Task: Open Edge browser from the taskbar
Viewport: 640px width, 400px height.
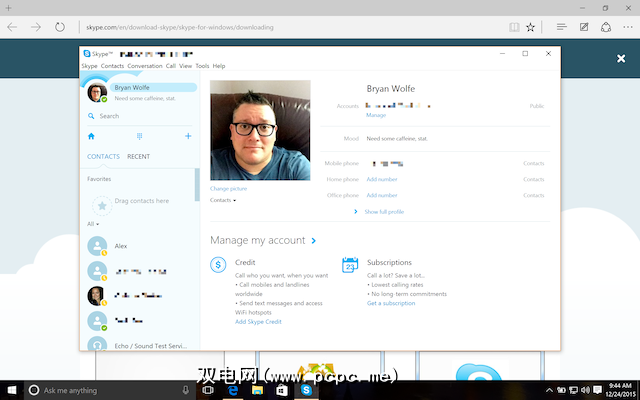Action: (x=233, y=390)
